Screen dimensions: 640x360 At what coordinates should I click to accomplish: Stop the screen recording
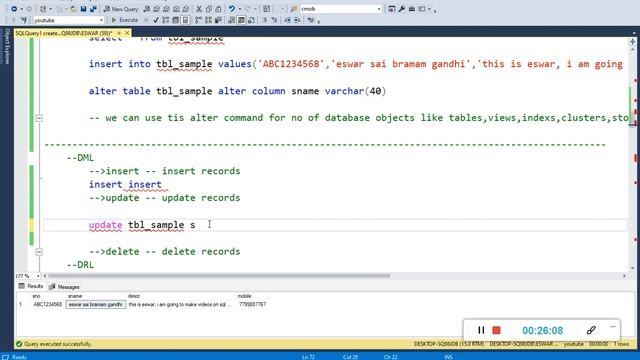point(496,330)
